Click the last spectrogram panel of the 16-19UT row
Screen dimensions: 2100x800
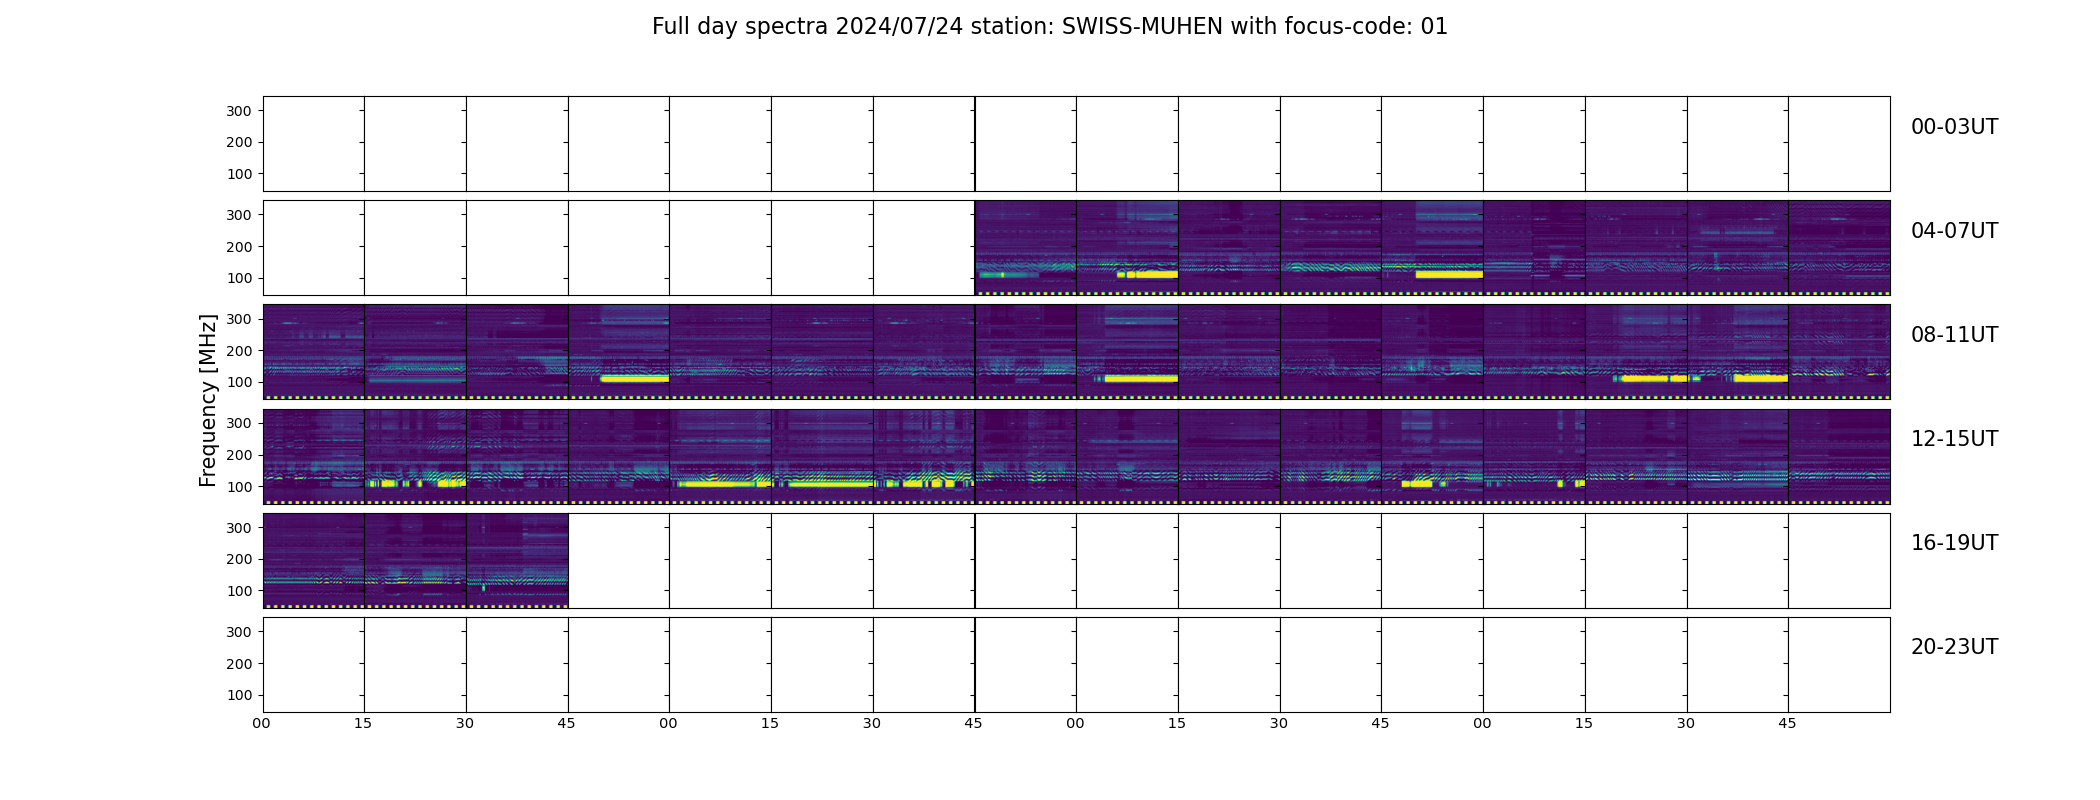pyautogui.click(x=517, y=561)
